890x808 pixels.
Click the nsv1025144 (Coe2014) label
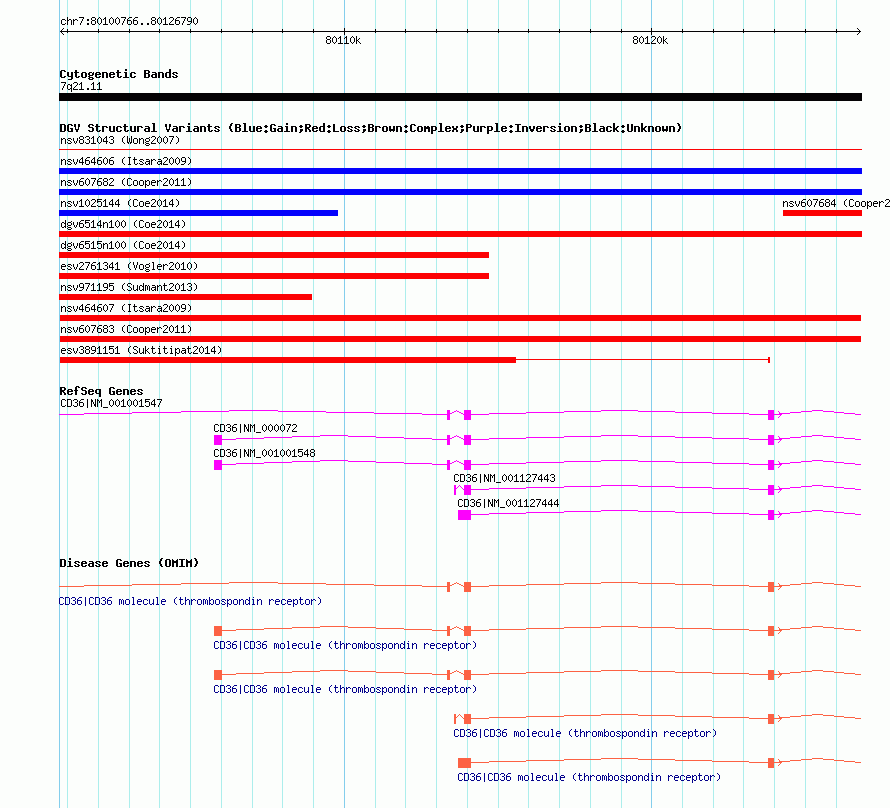[120, 203]
